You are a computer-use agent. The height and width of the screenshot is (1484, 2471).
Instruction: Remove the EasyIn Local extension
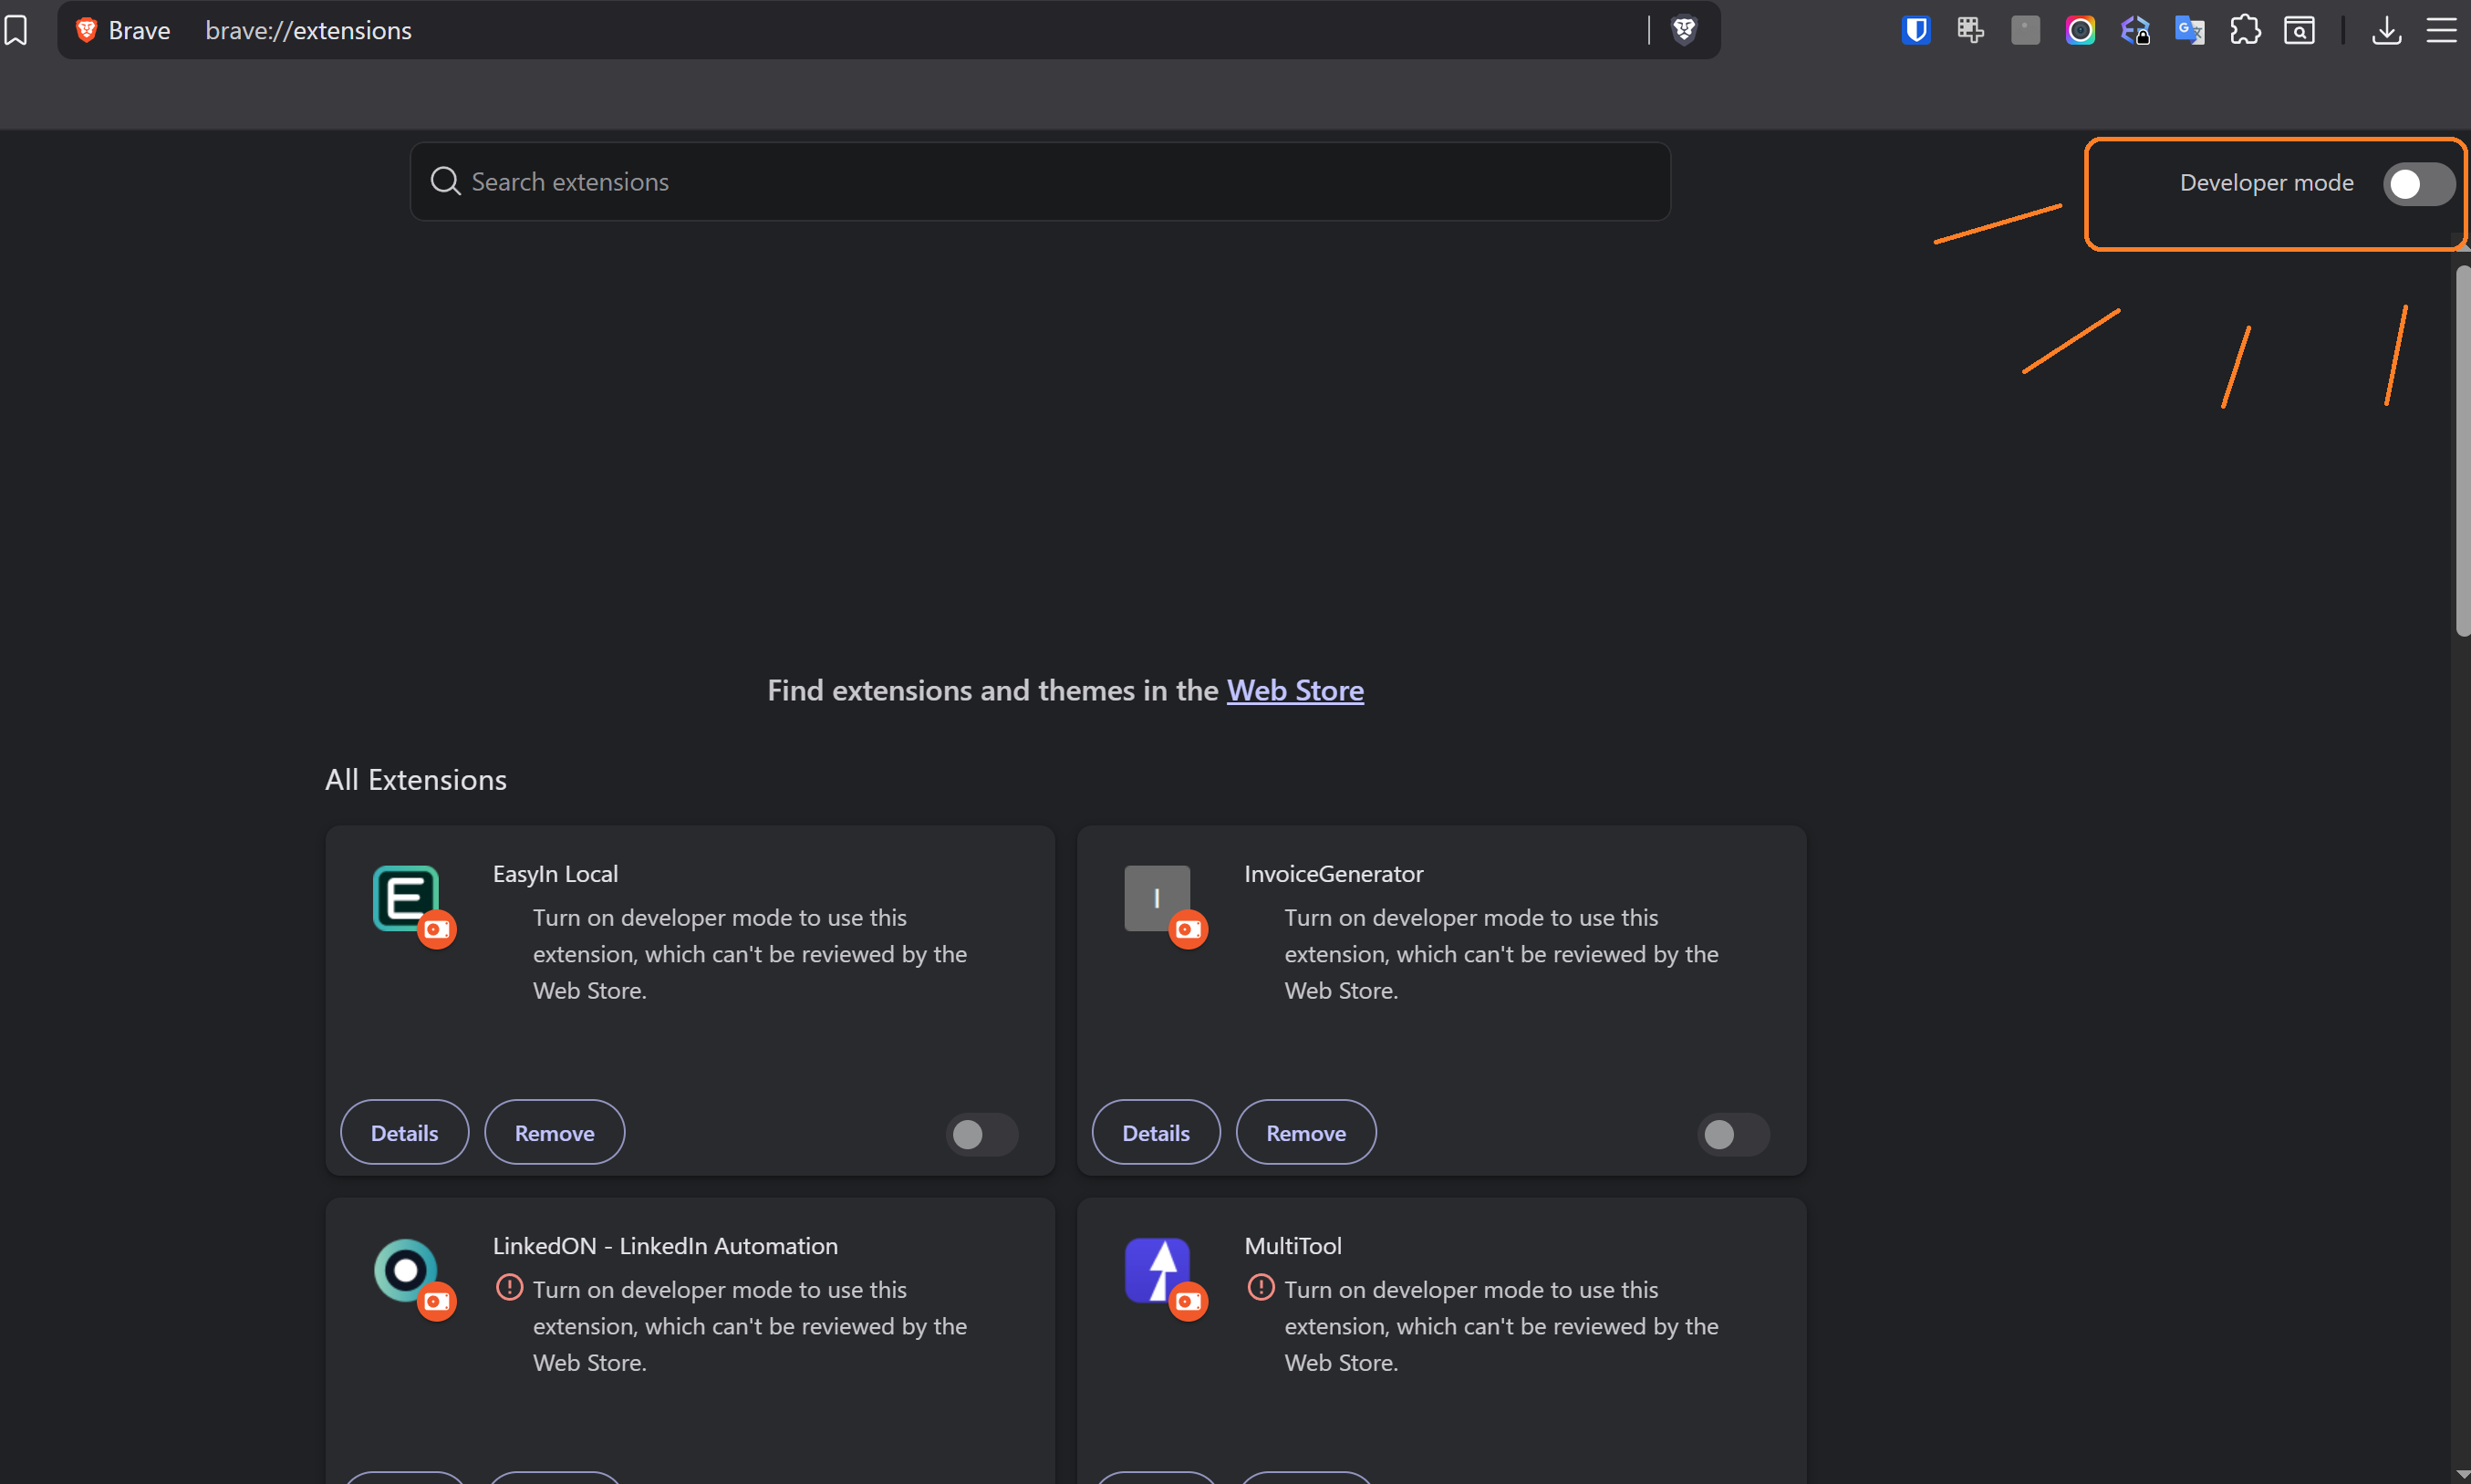coord(554,1132)
